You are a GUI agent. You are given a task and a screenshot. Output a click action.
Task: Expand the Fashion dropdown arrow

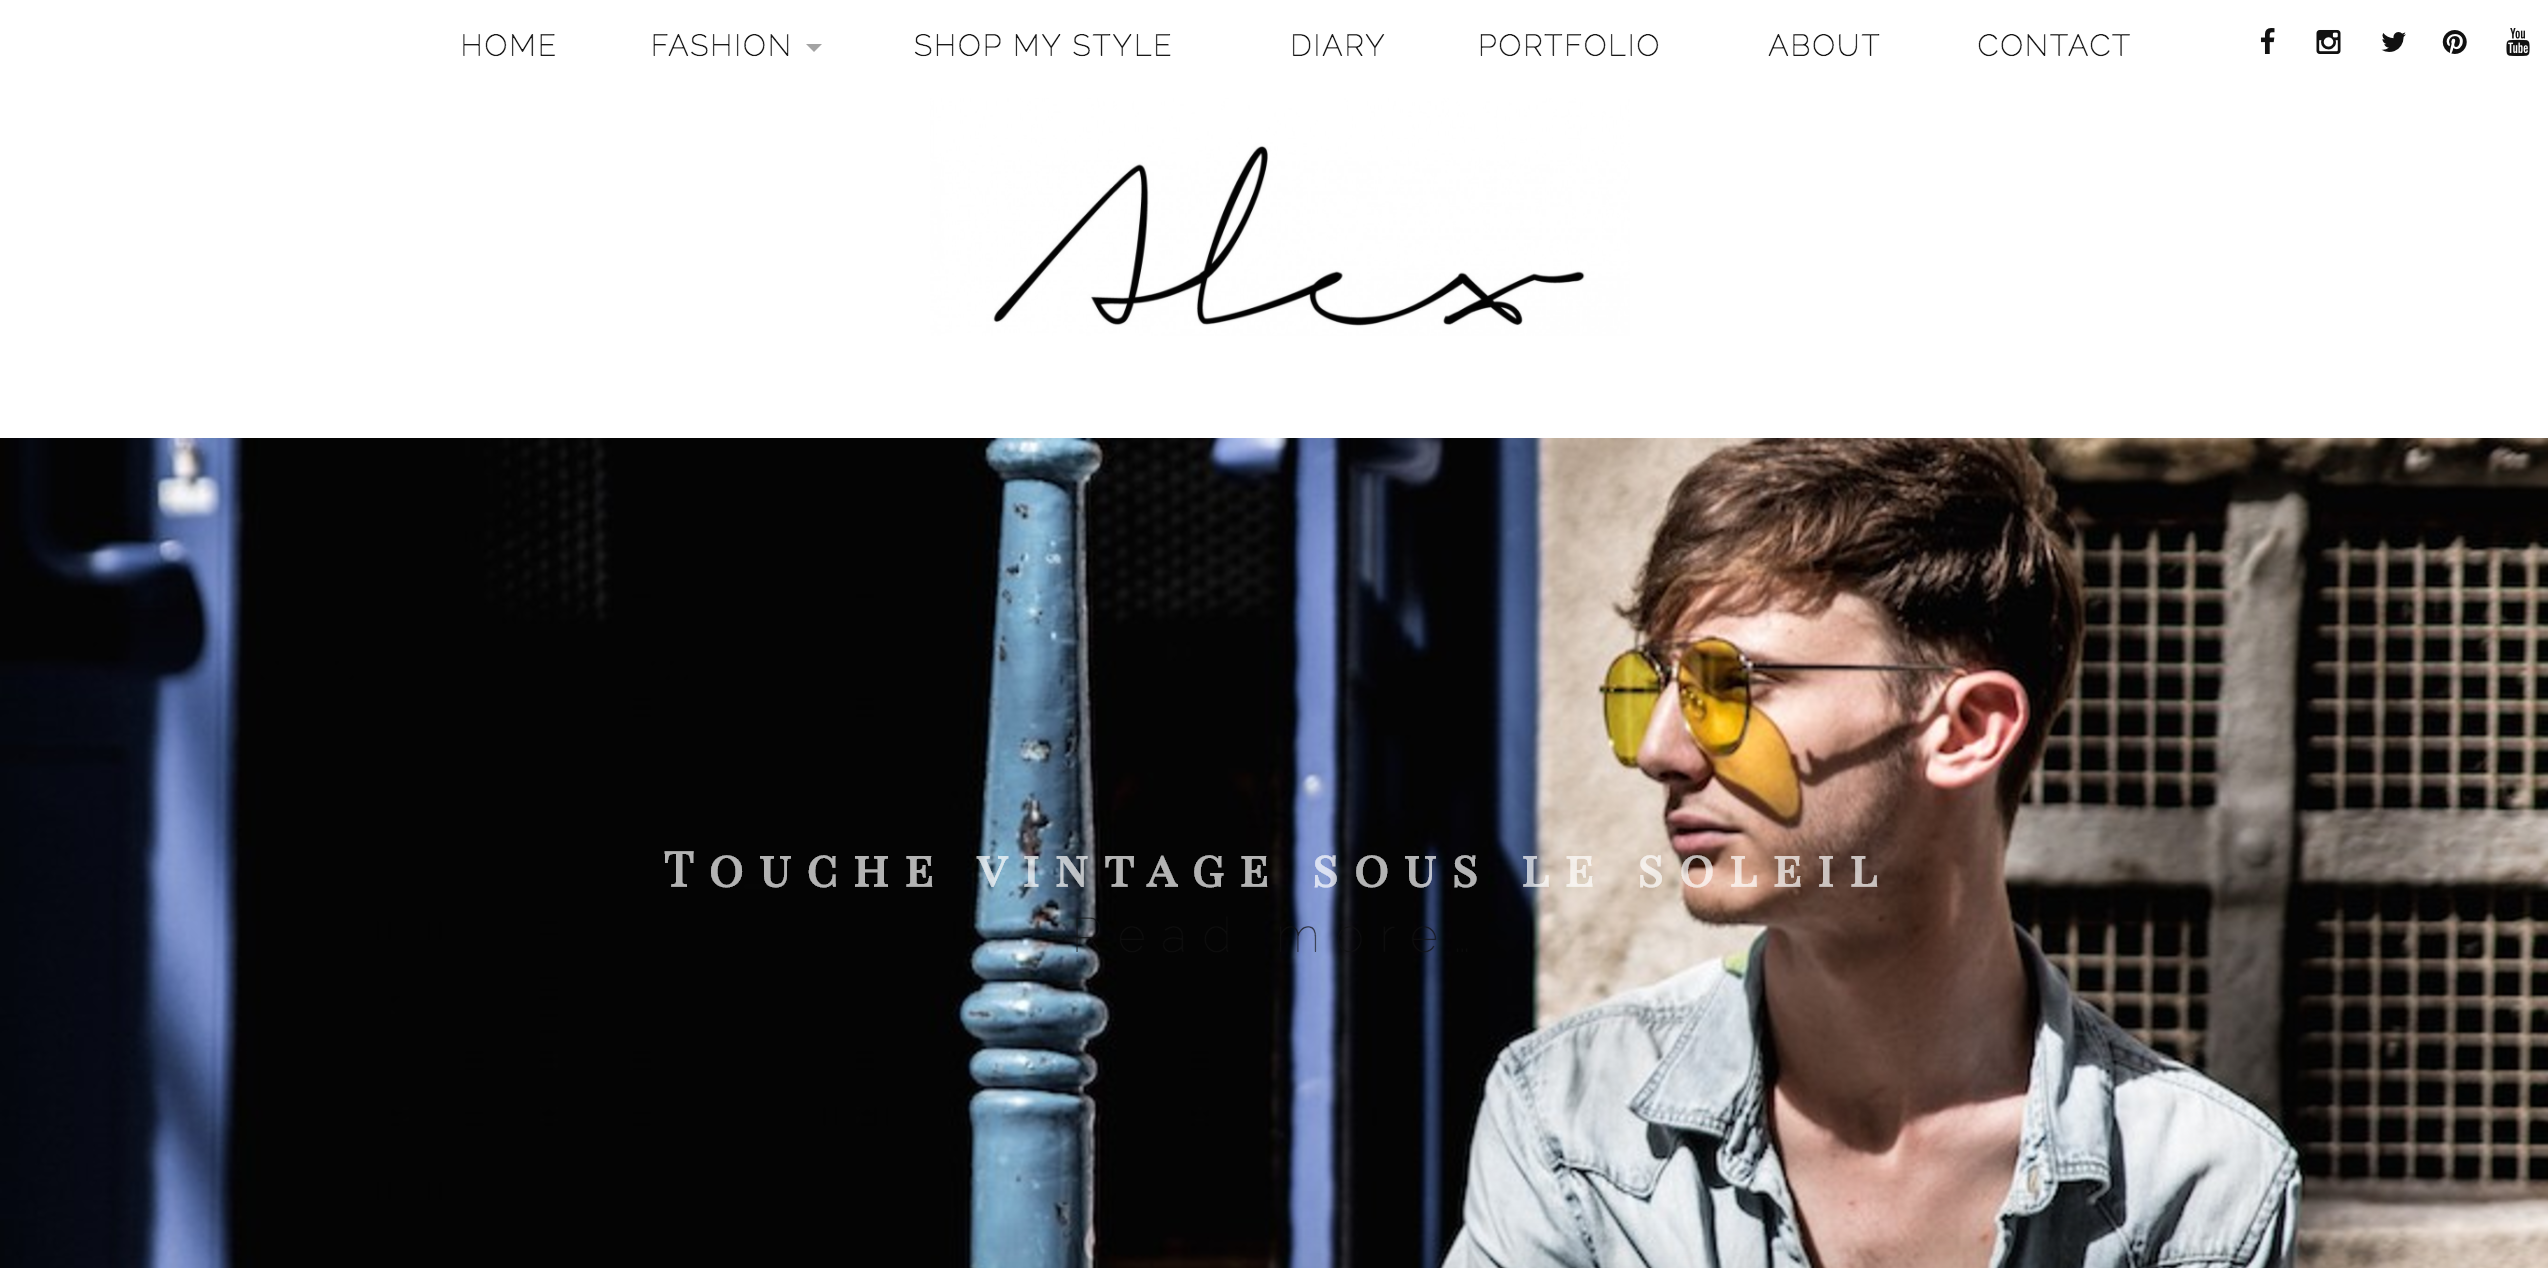coord(814,47)
